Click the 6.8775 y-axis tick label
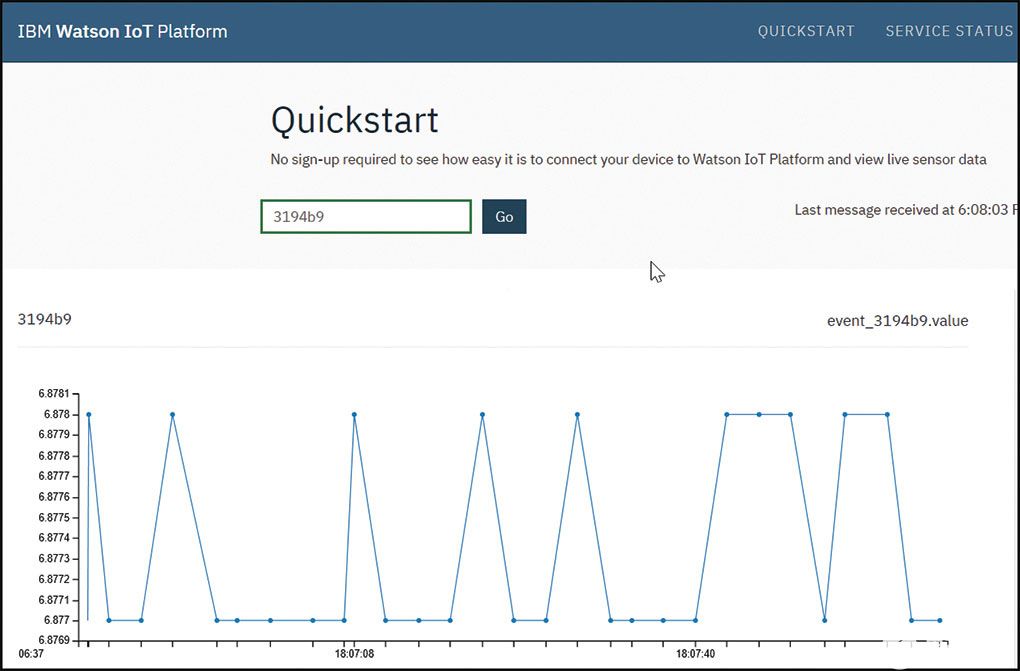The height and width of the screenshot is (671, 1020). point(53,518)
